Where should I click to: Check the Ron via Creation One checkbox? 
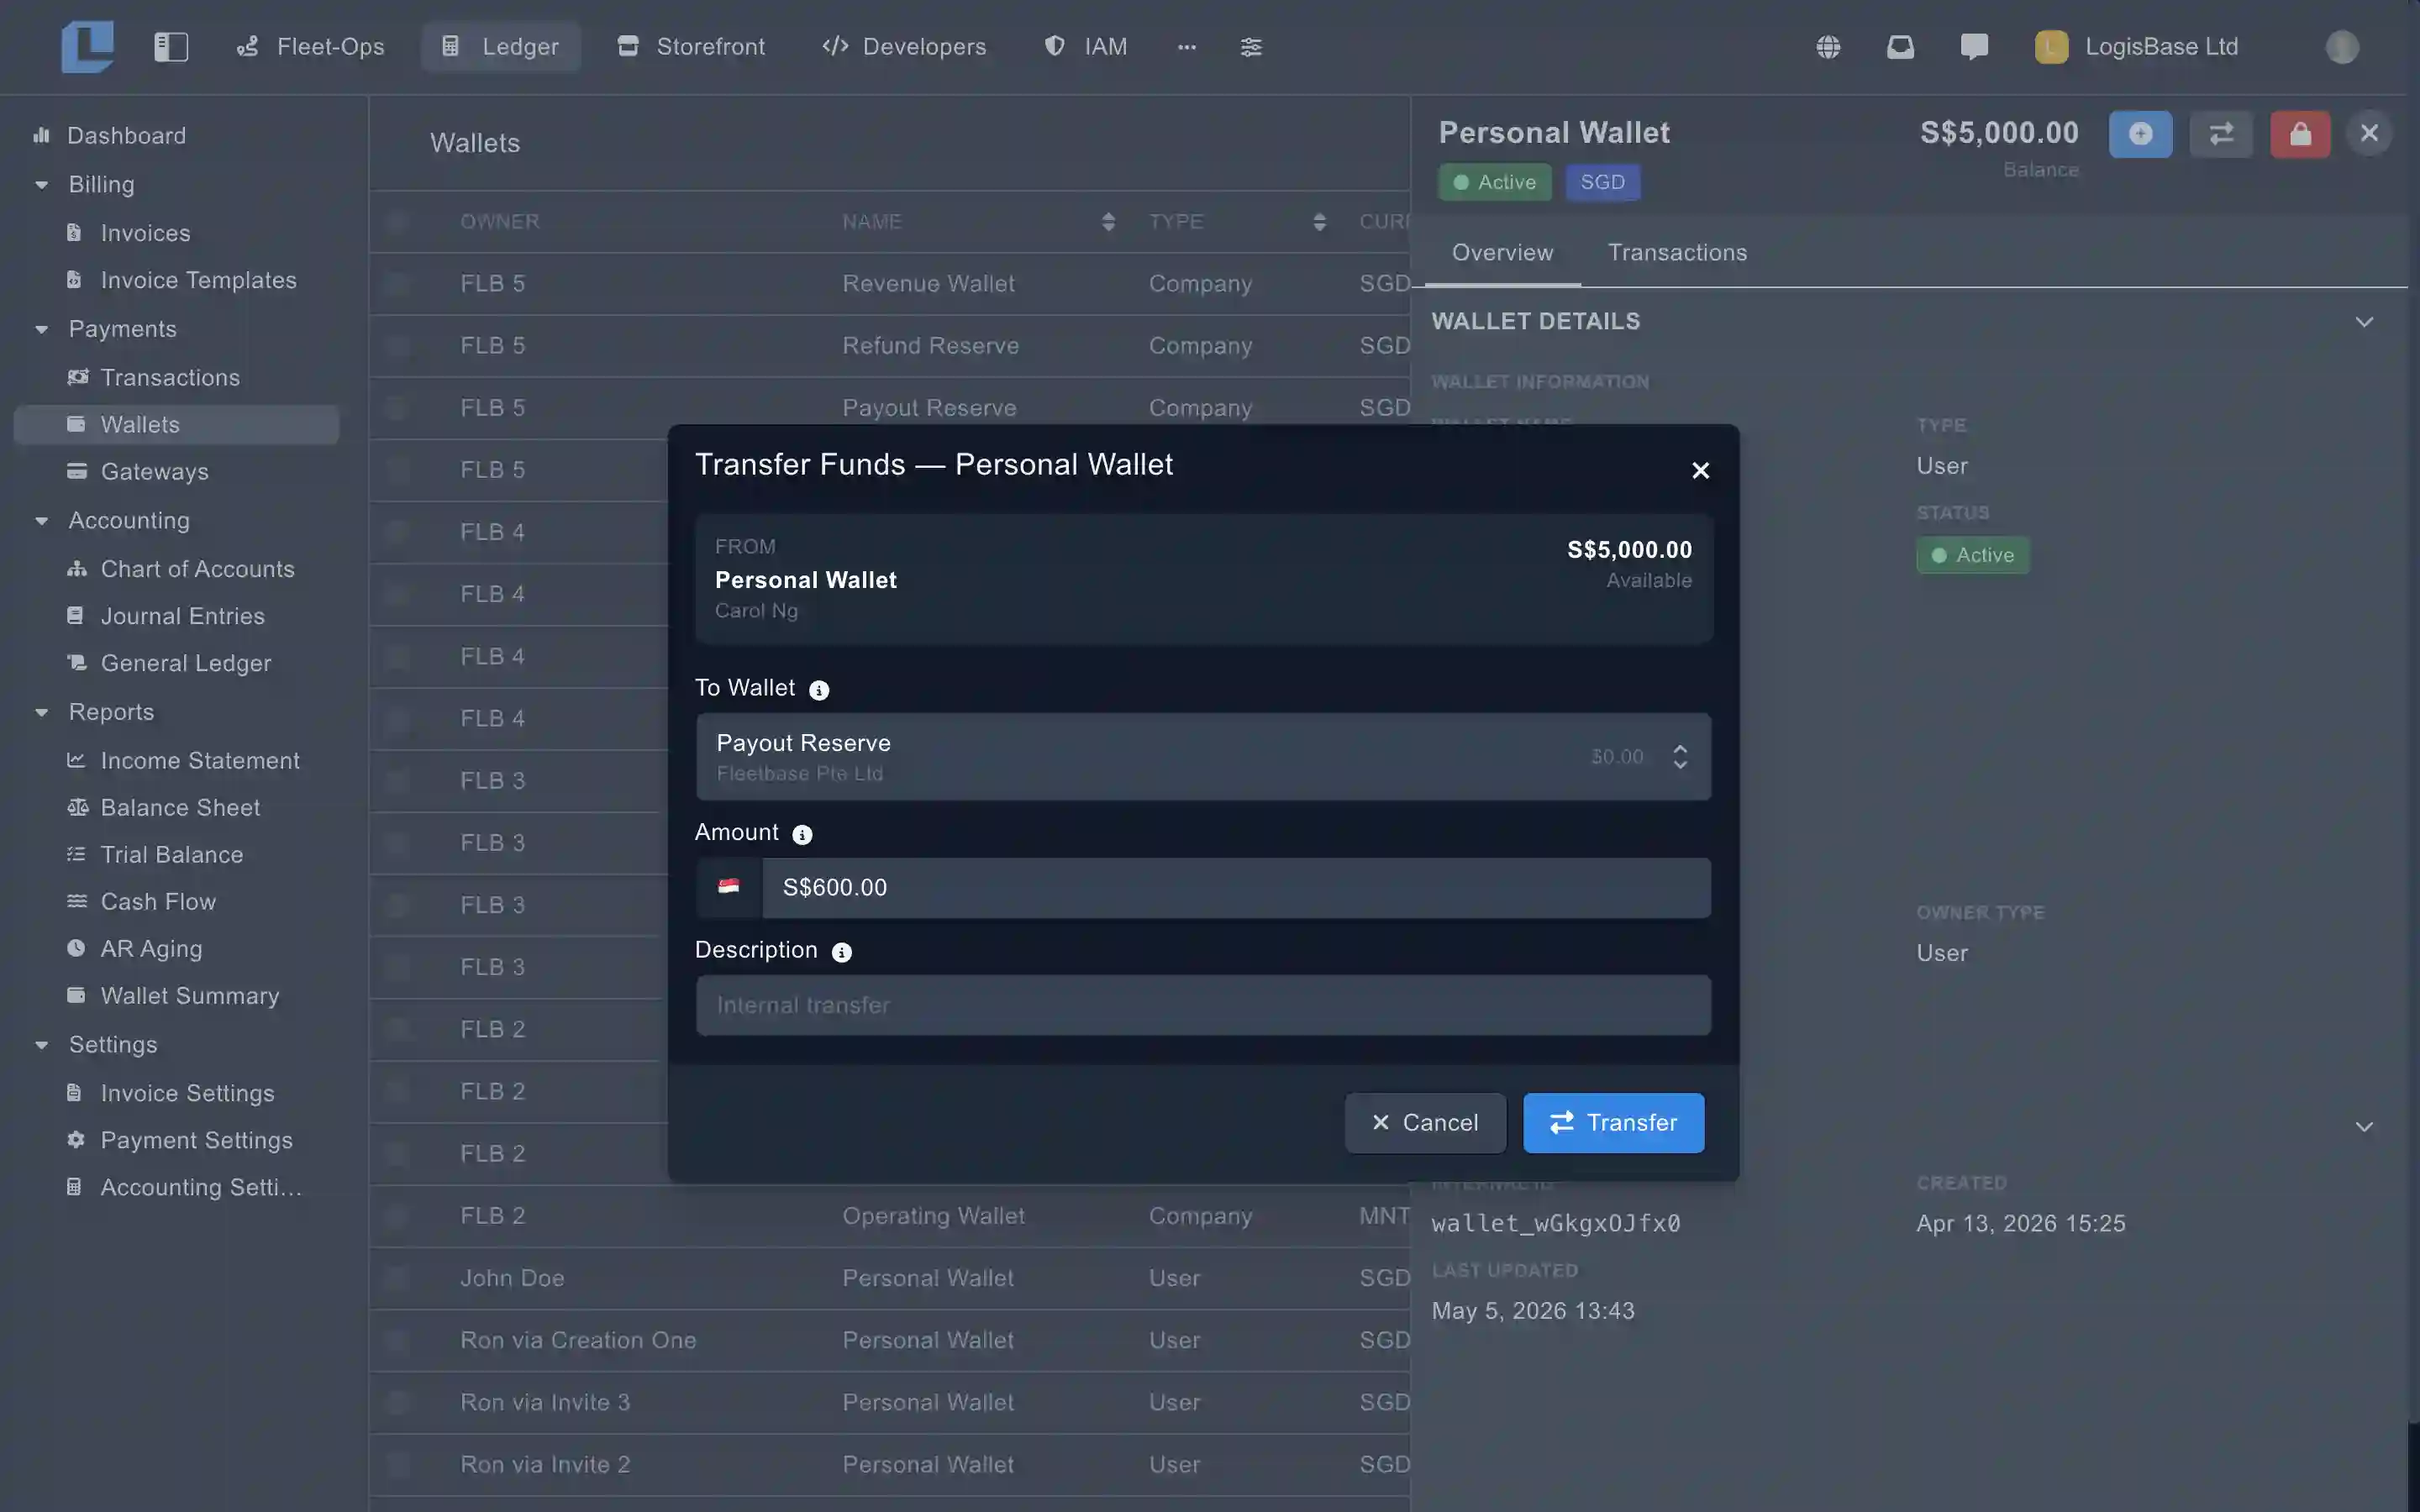pos(397,1340)
